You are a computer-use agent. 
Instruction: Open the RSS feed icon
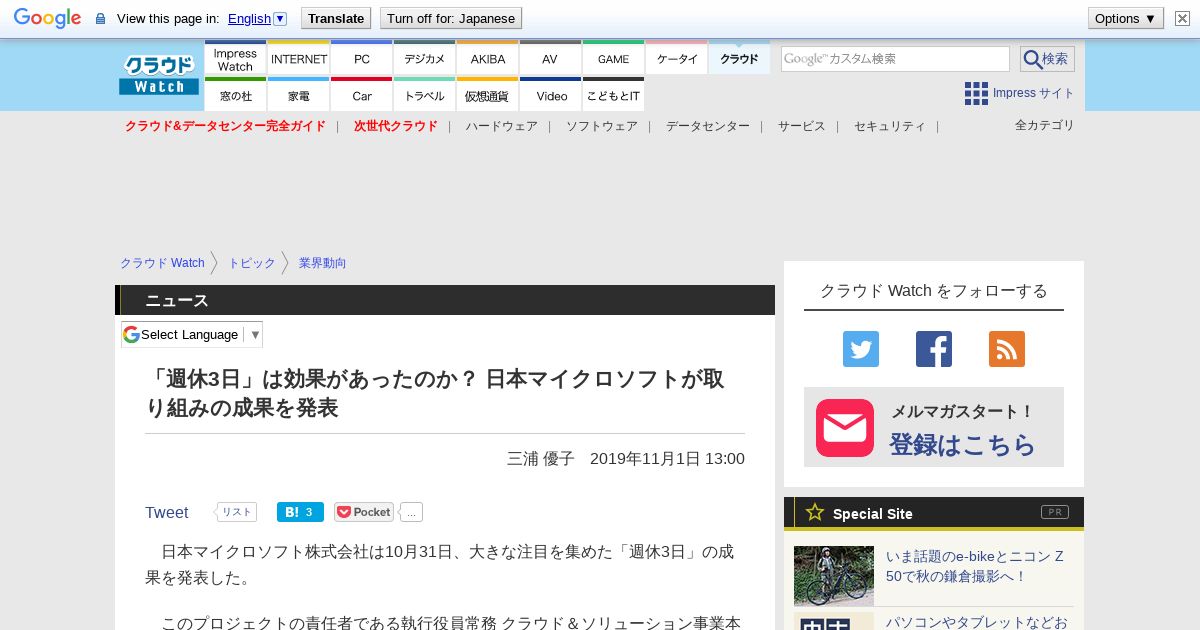click(x=1007, y=349)
